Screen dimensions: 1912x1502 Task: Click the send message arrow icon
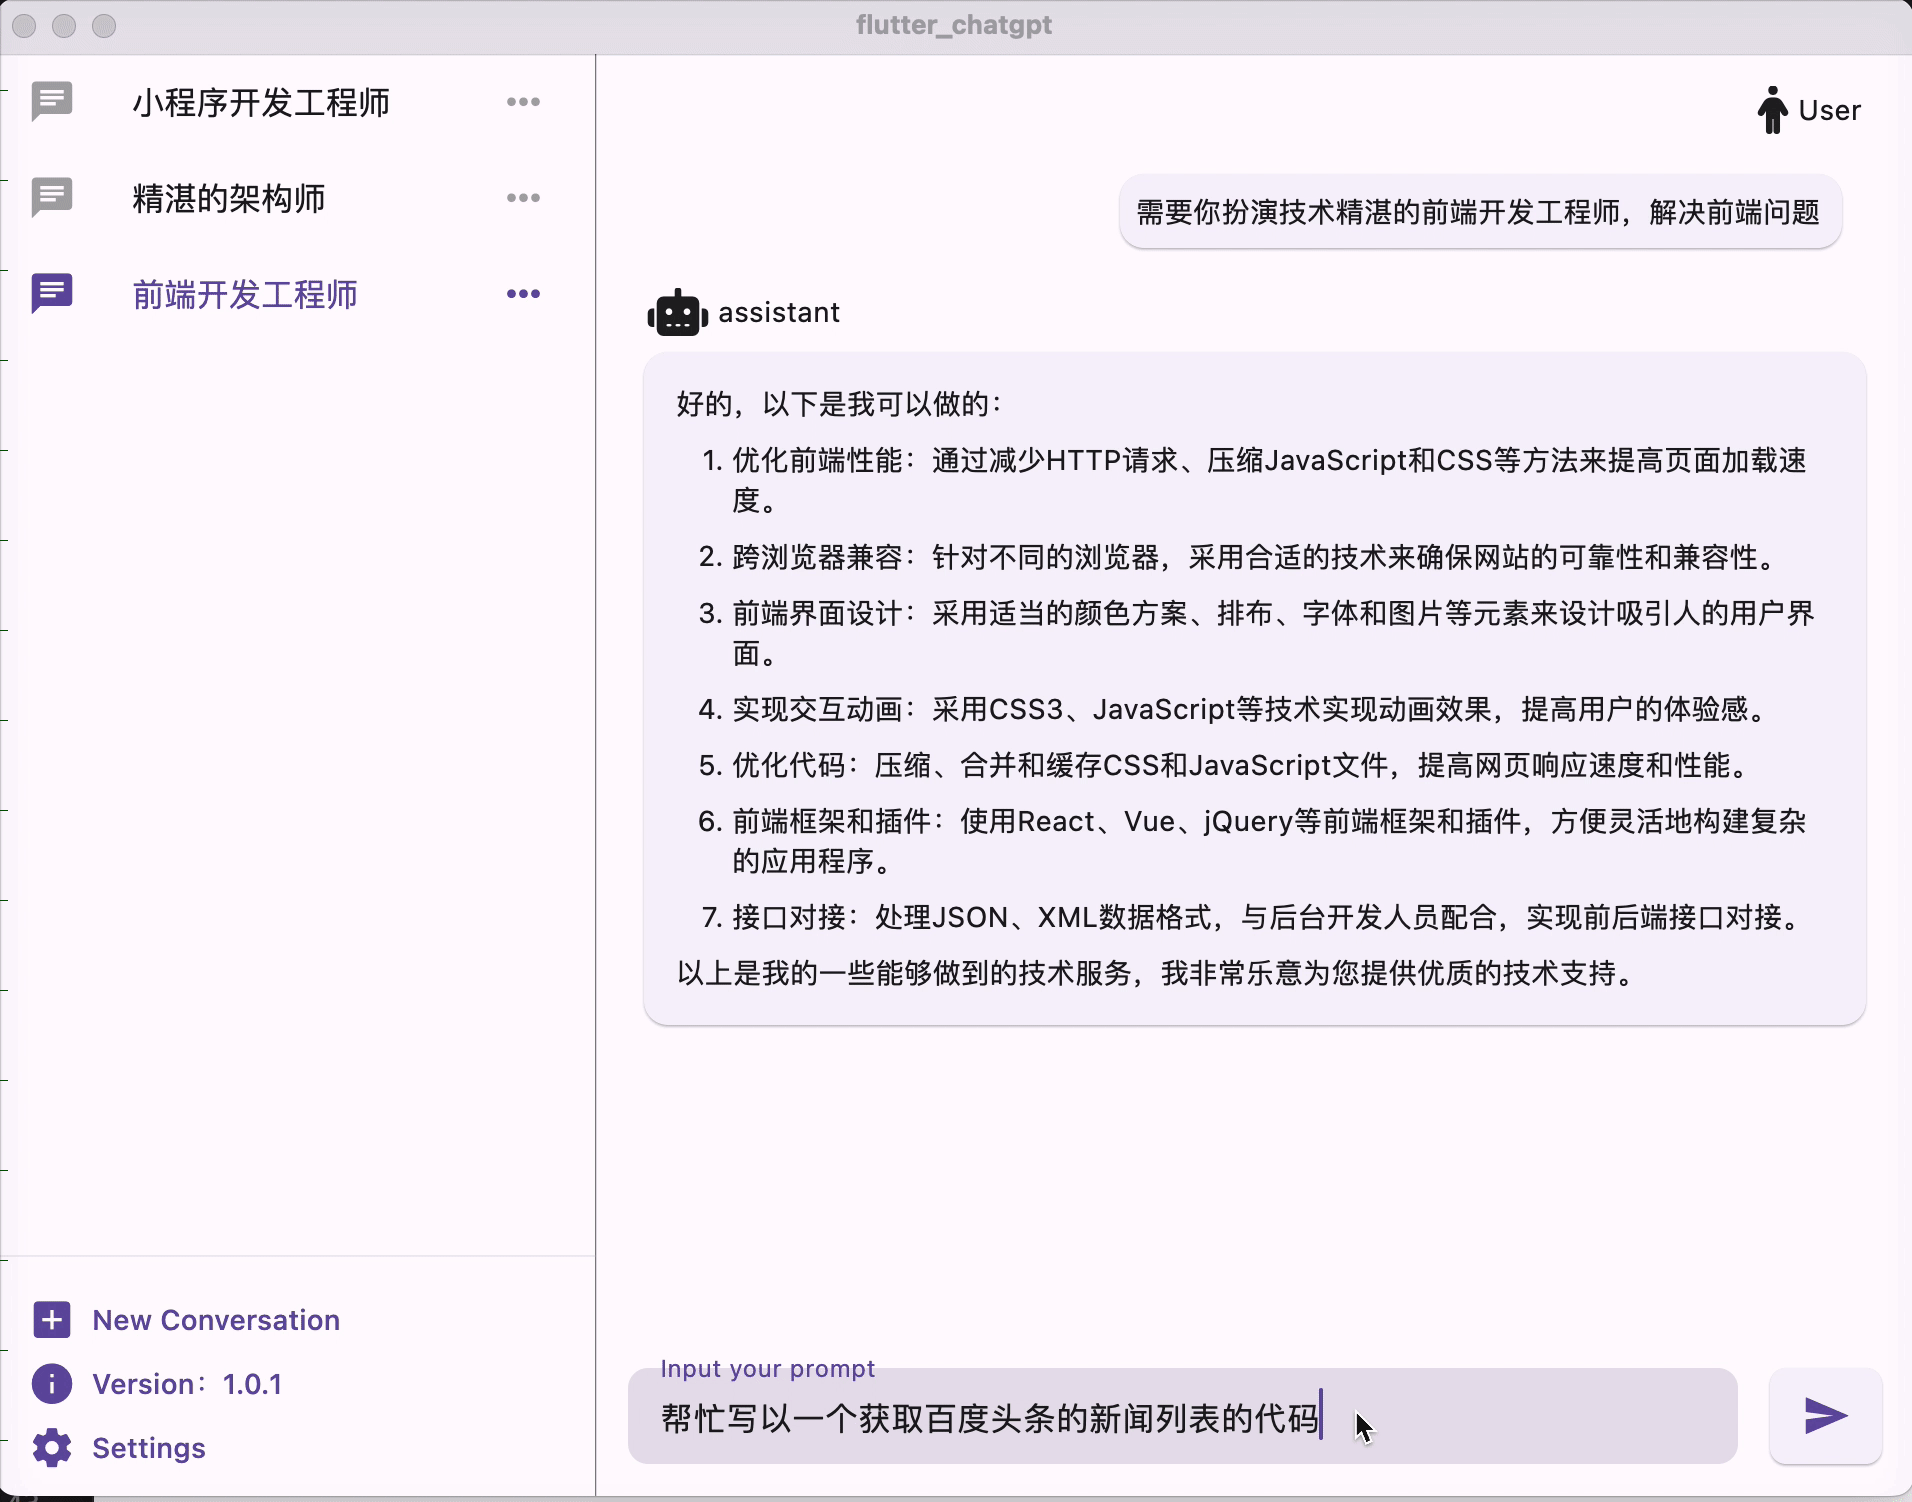(1825, 1416)
